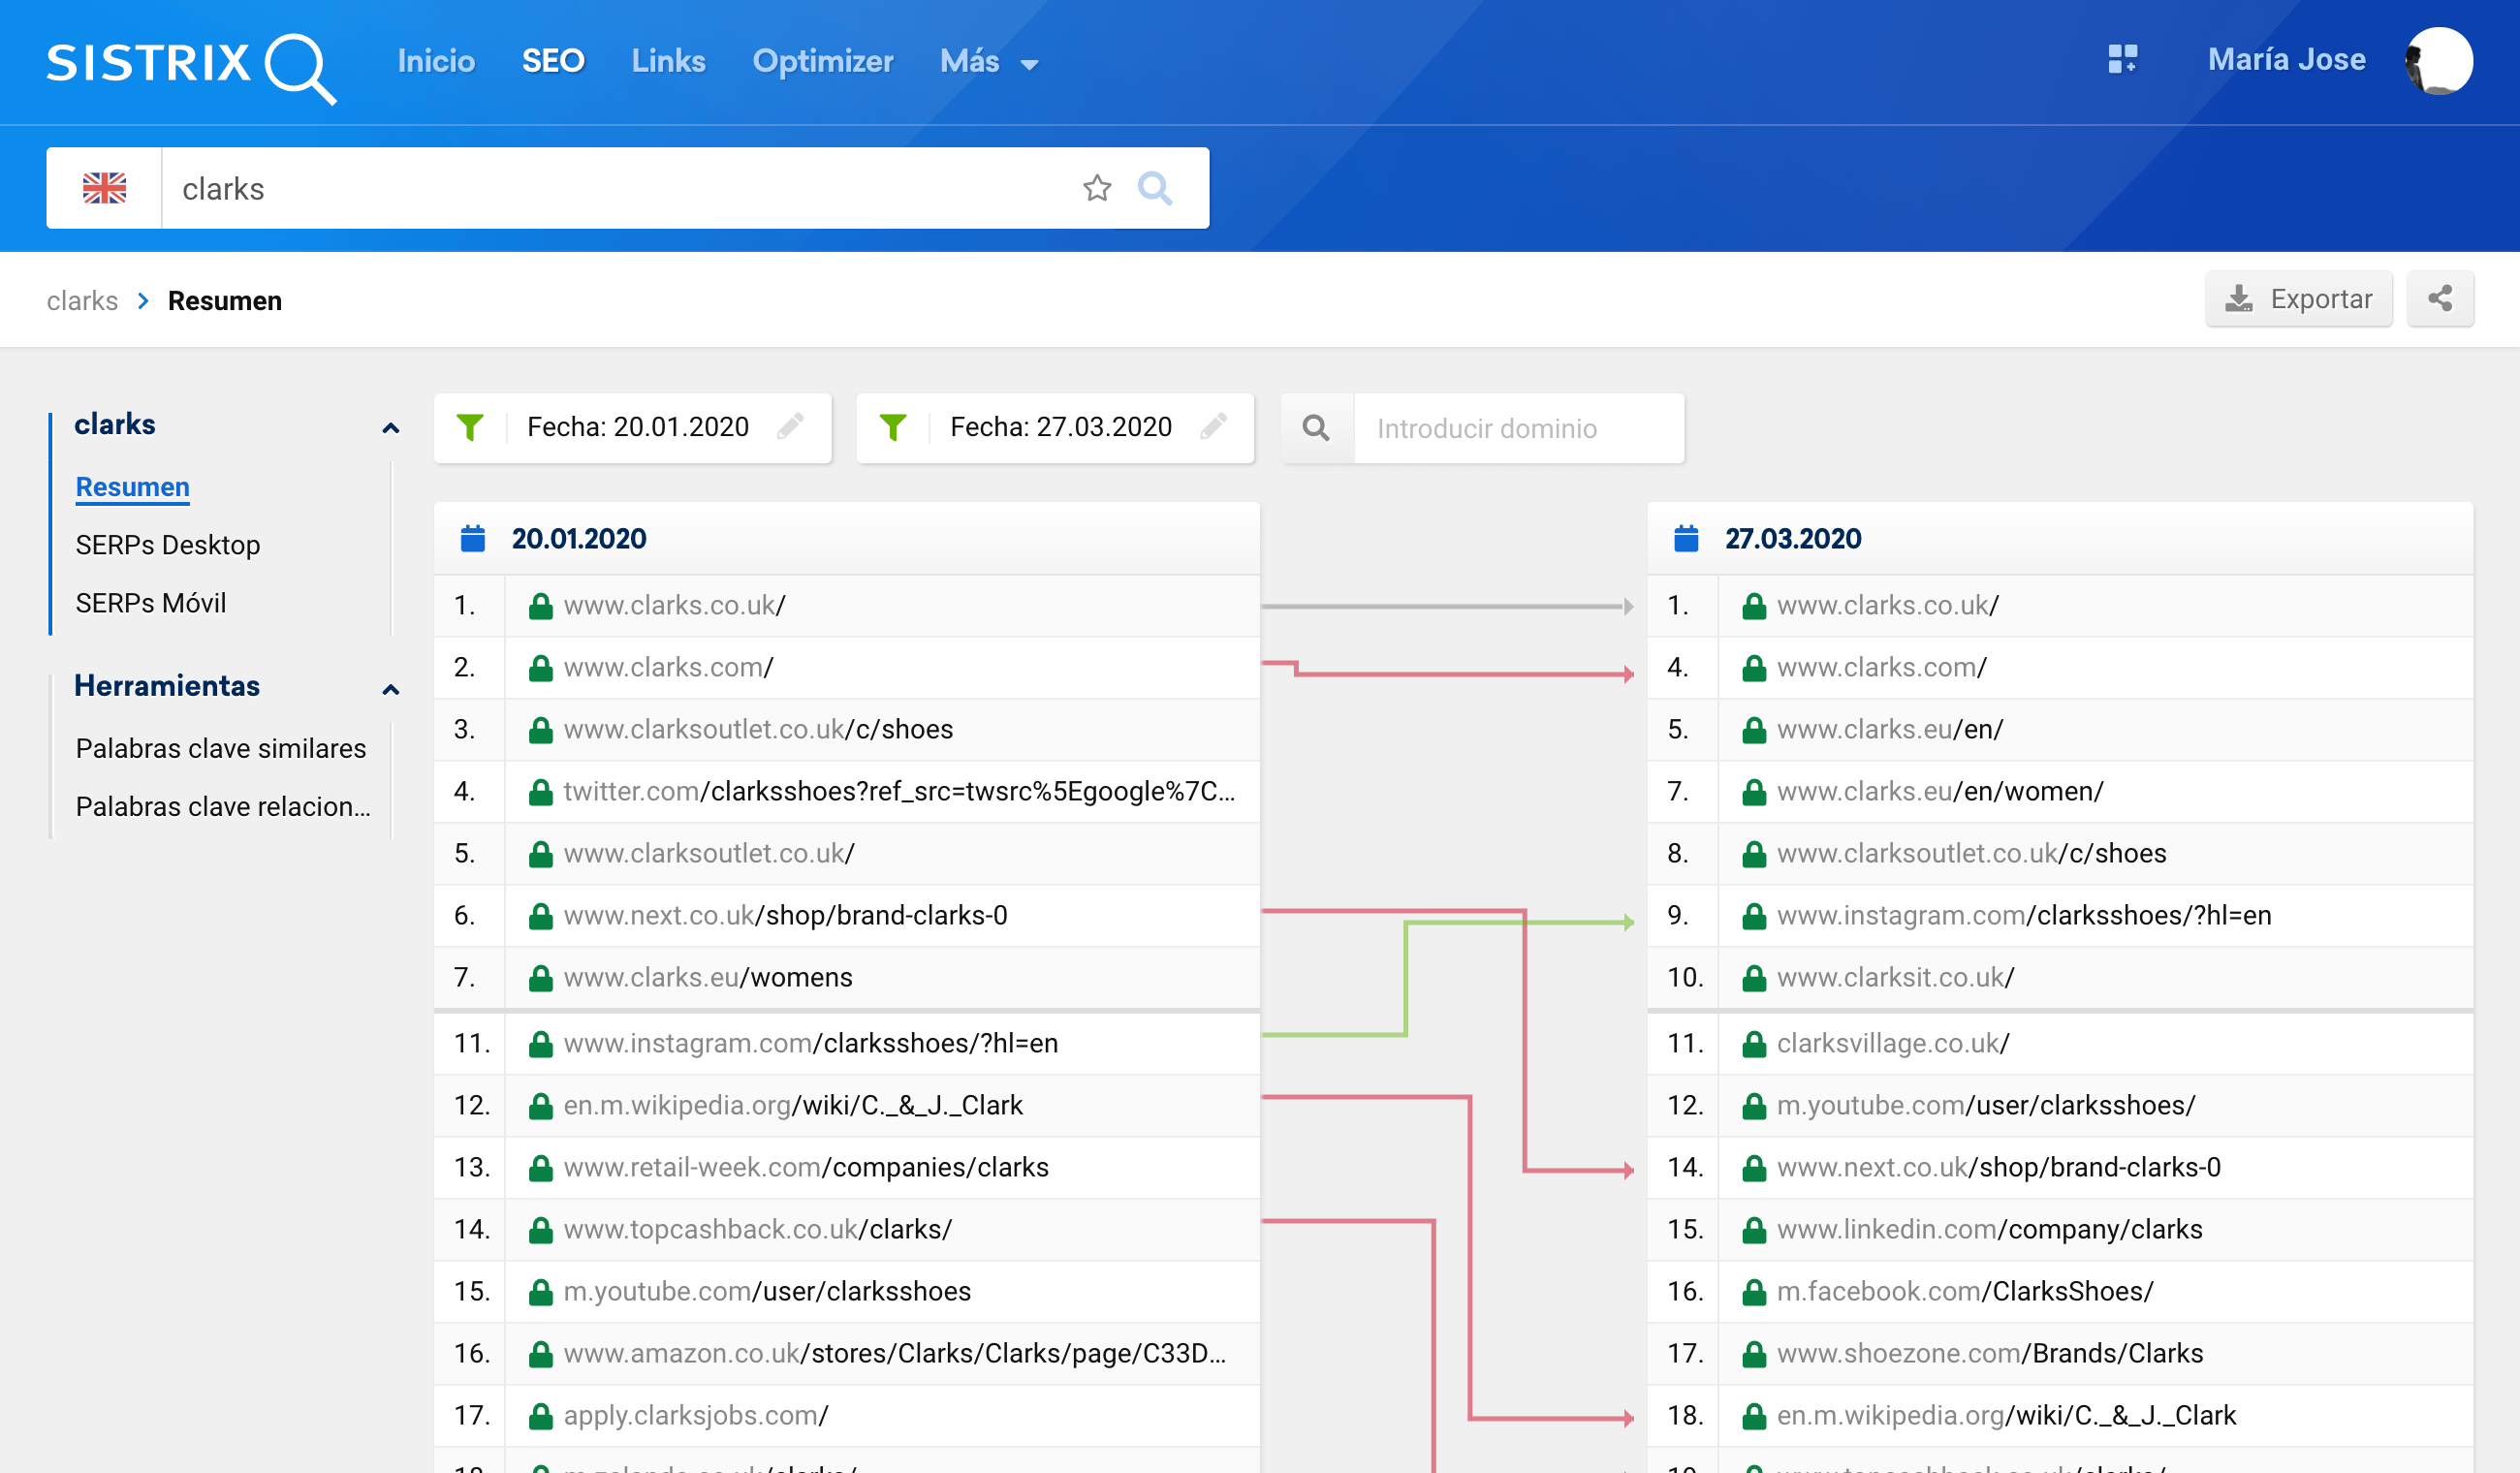The height and width of the screenshot is (1473, 2520).
Task: Edit the 27.03.2020 date filter pencil
Action: (1213, 427)
